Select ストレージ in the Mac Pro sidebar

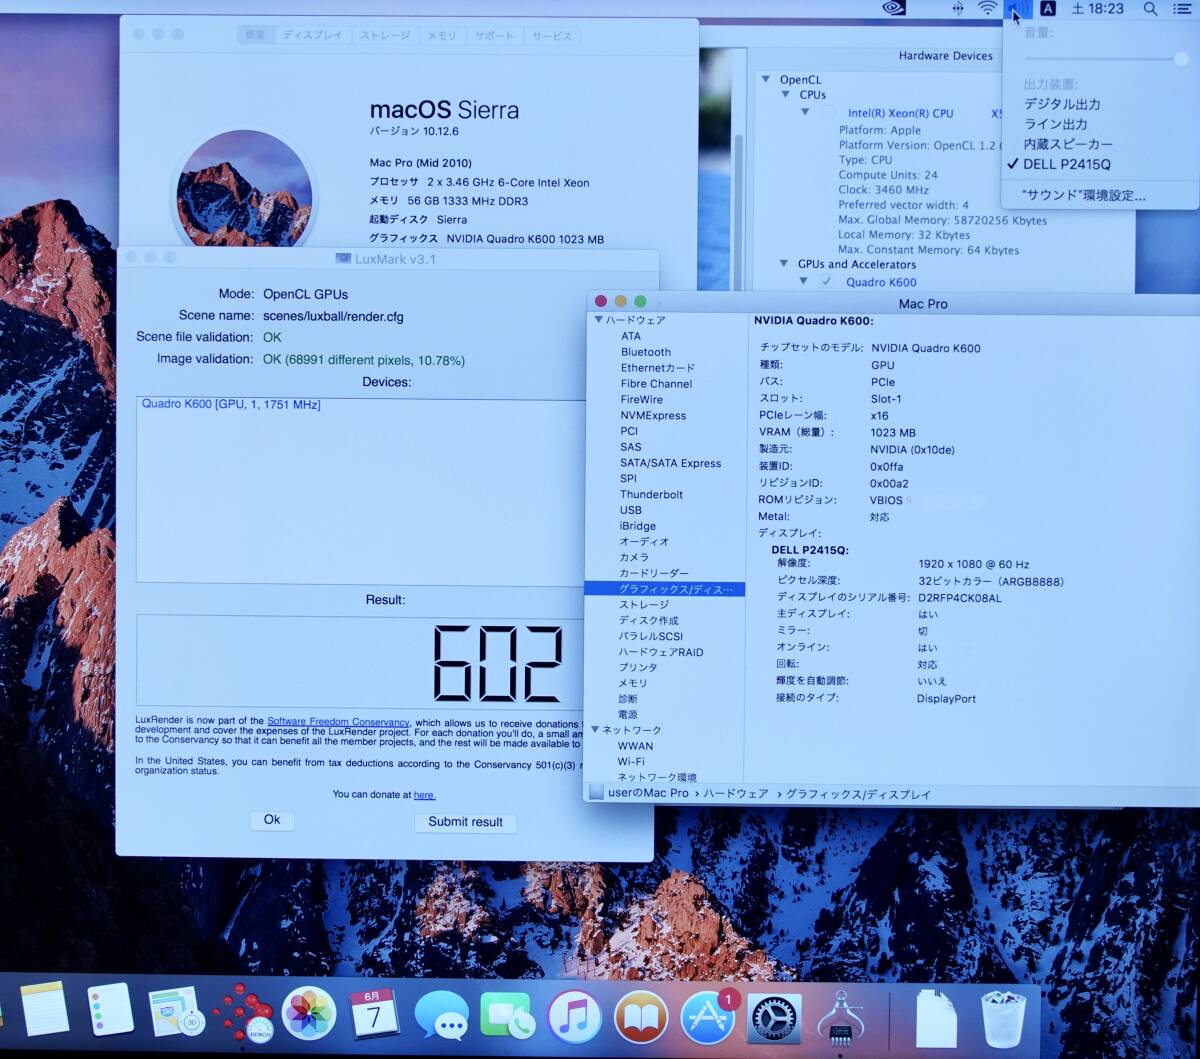click(644, 605)
